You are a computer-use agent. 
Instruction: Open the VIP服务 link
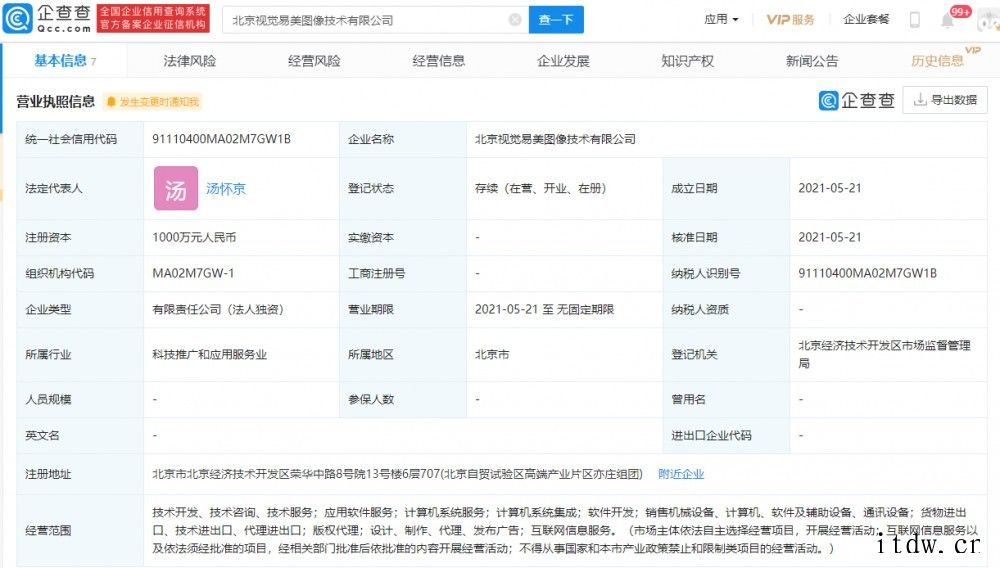[x=790, y=20]
